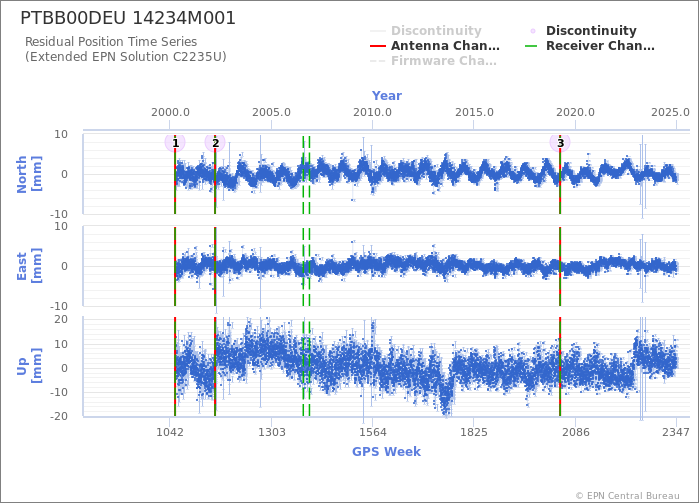Click the North [mm] axis label

coord(29,174)
